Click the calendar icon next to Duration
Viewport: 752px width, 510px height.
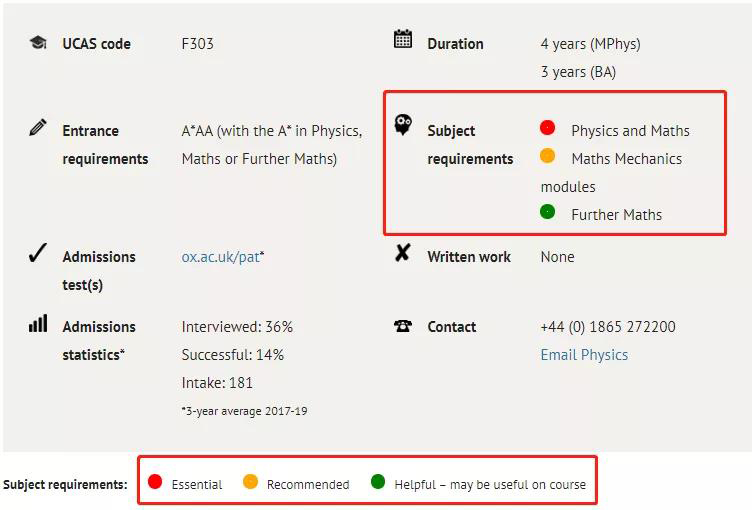[x=403, y=39]
